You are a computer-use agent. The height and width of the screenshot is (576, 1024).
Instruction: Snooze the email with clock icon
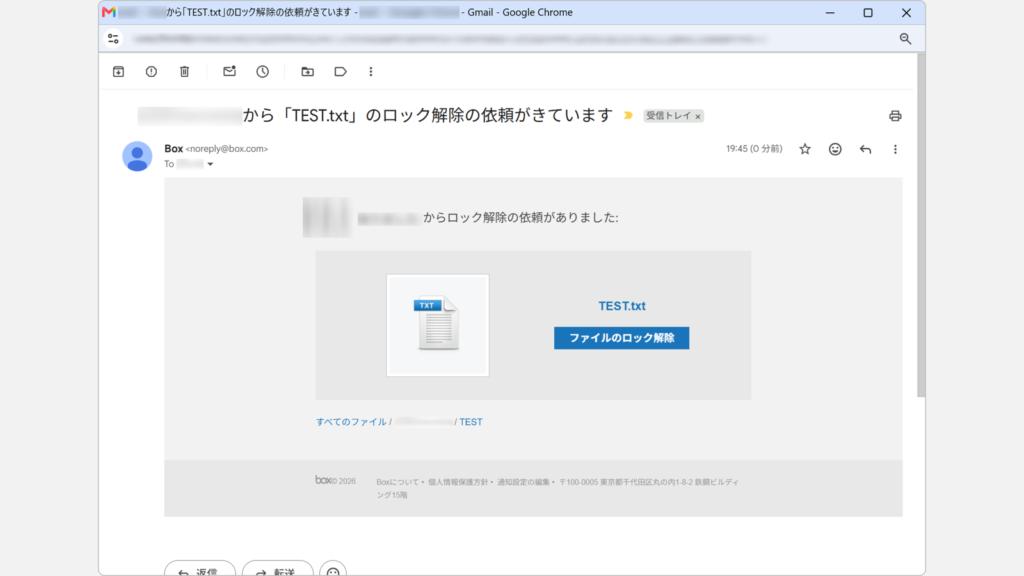click(x=263, y=72)
